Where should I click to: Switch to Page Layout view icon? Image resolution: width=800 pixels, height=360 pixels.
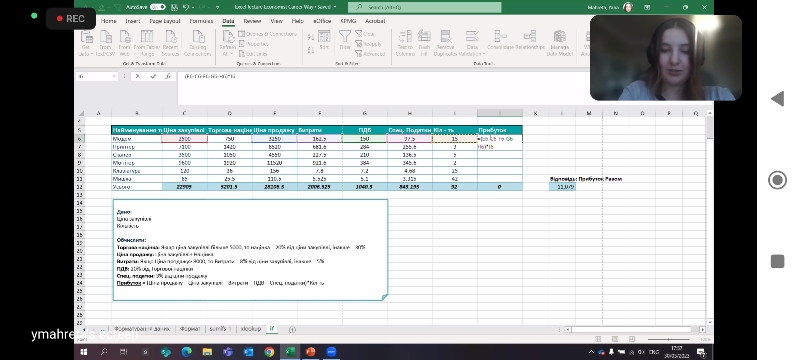point(615,339)
